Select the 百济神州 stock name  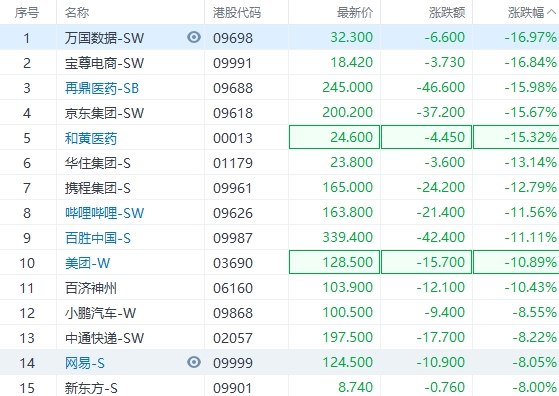pyautogui.click(x=91, y=288)
